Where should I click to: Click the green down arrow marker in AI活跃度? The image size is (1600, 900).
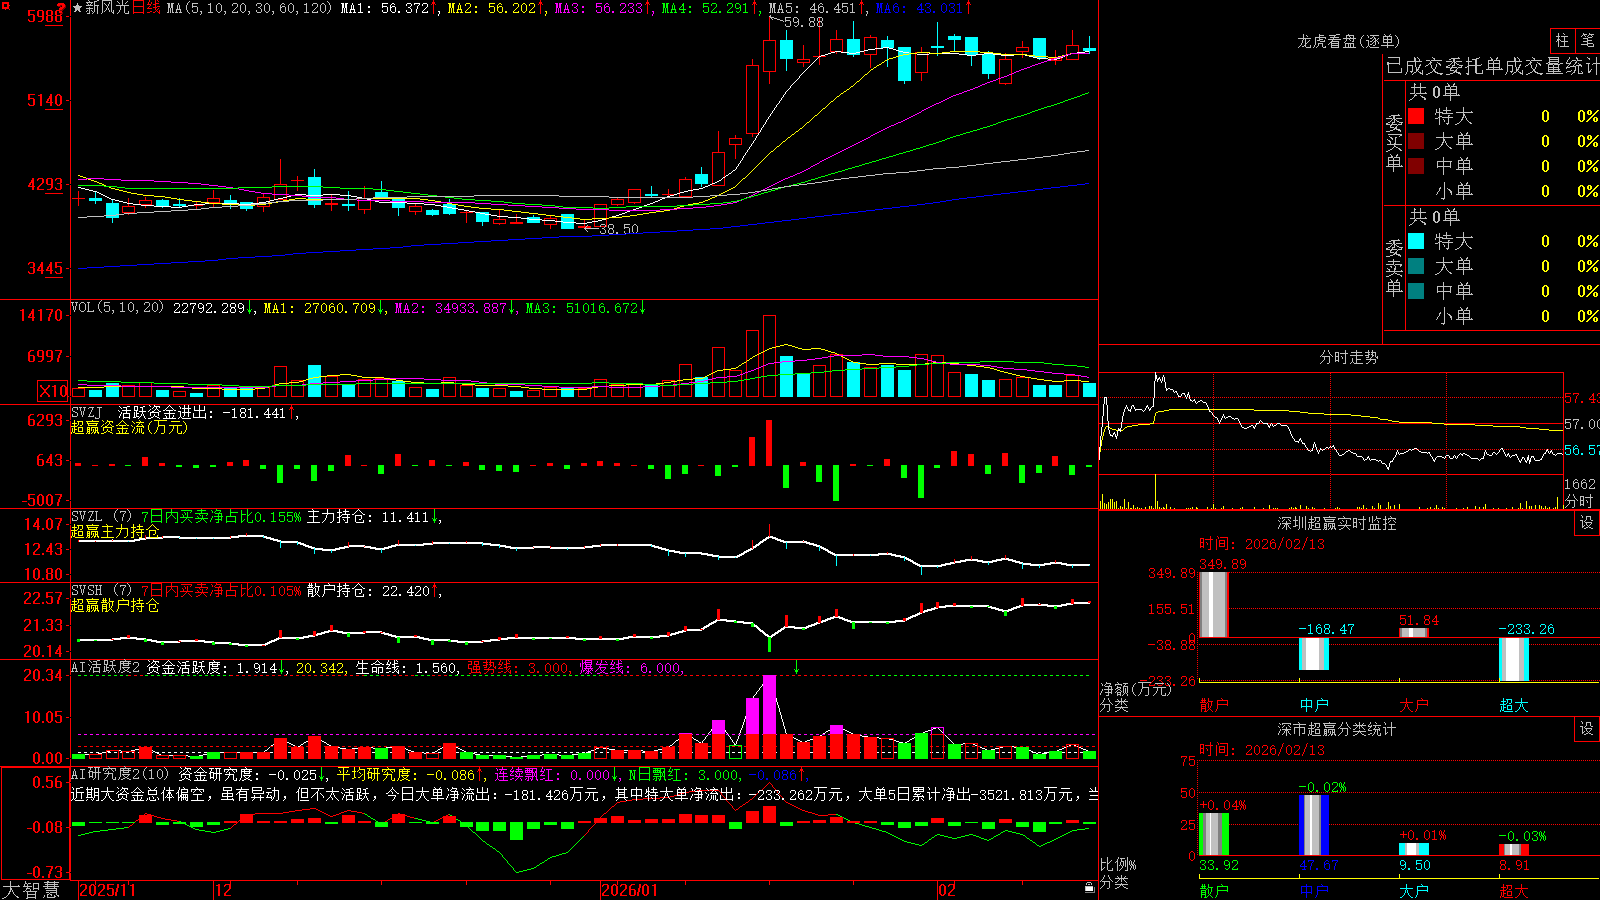click(x=797, y=666)
